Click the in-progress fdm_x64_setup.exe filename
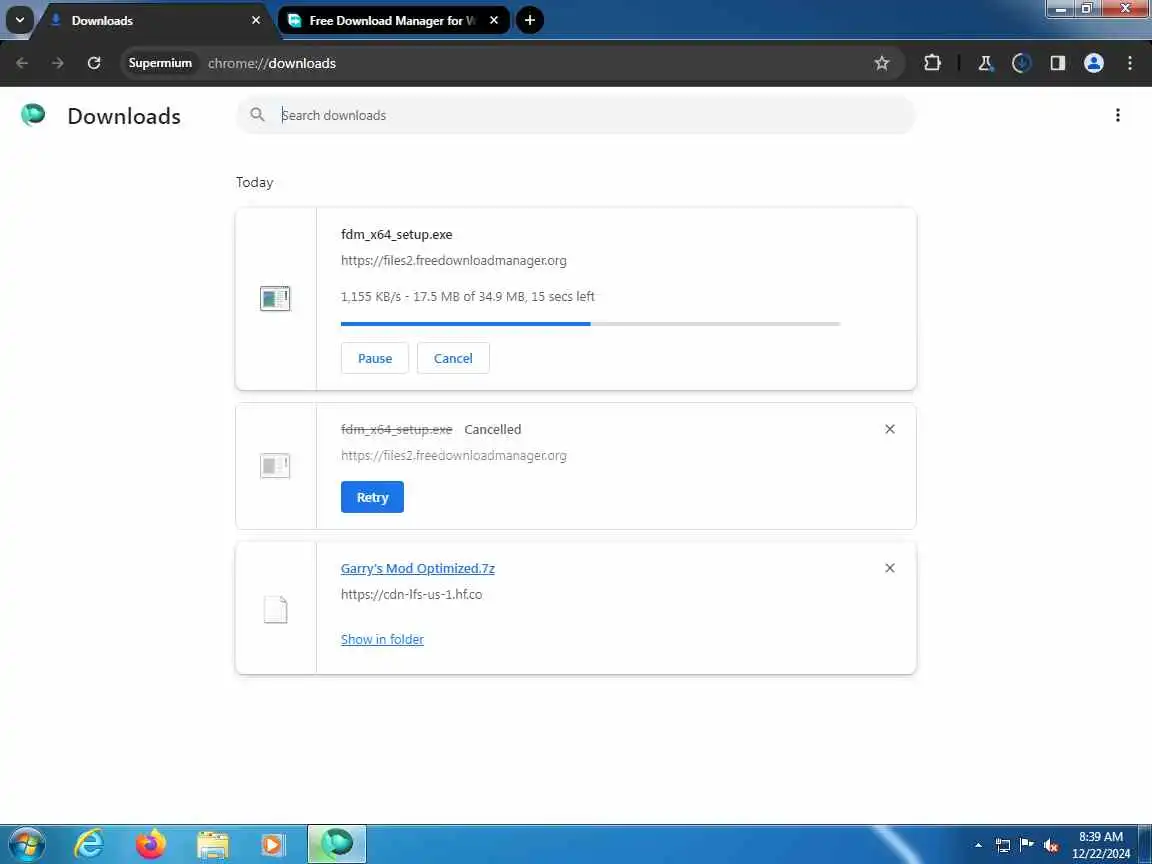 click(x=397, y=234)
